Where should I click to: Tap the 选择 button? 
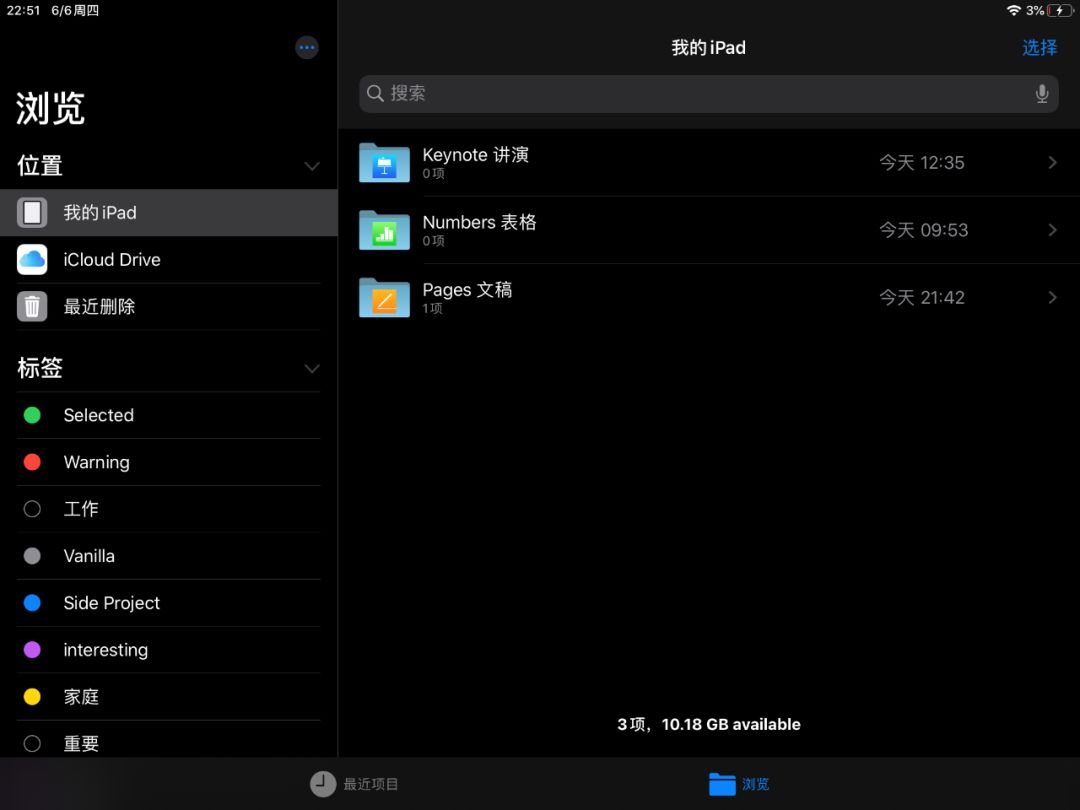(1039, 47)
